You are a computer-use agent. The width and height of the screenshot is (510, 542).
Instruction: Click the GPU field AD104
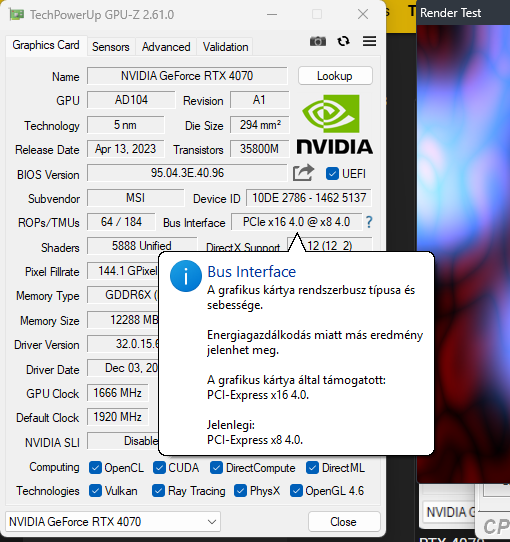pos(131,100)
